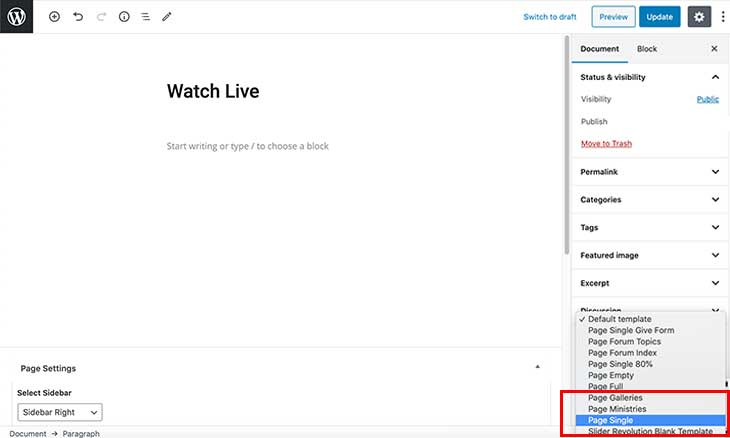Collapse Status & visibility section

pyautogui.click(x=650, y=77)
